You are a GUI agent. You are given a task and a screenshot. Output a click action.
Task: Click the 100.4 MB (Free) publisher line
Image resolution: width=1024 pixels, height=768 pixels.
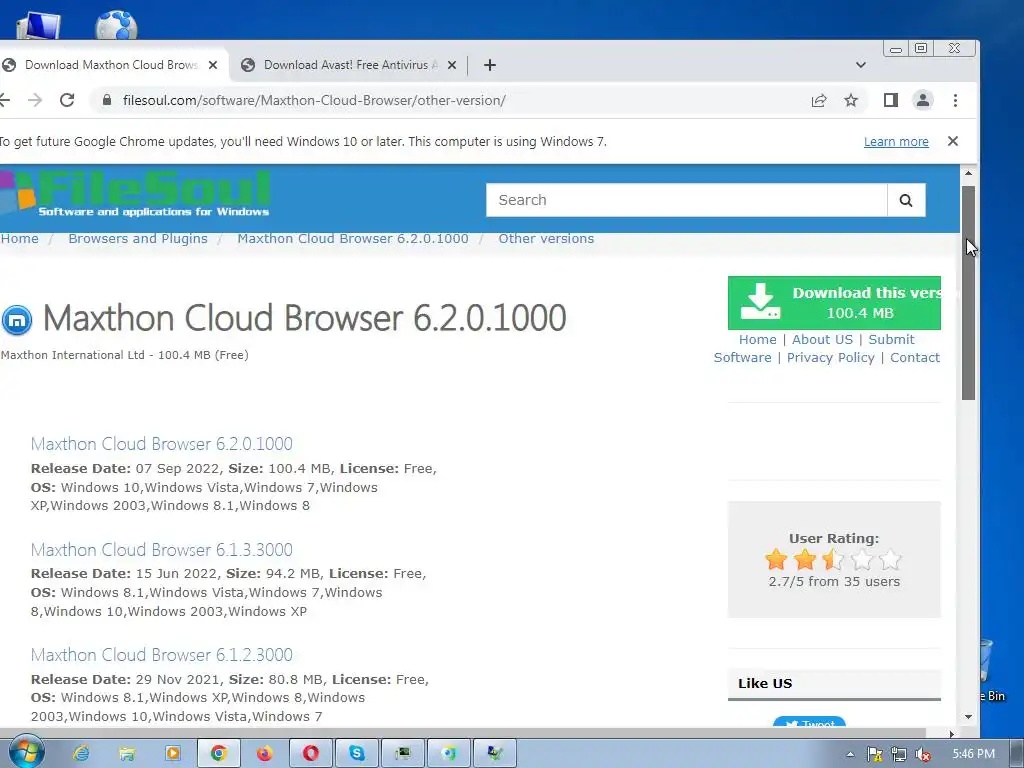tap(125, 355)
